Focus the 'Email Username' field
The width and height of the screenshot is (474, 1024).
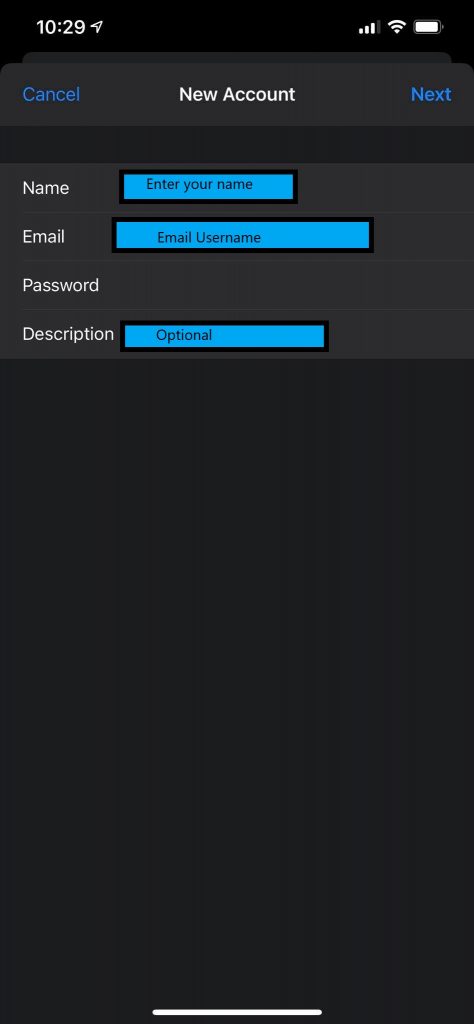click(242, 236)
